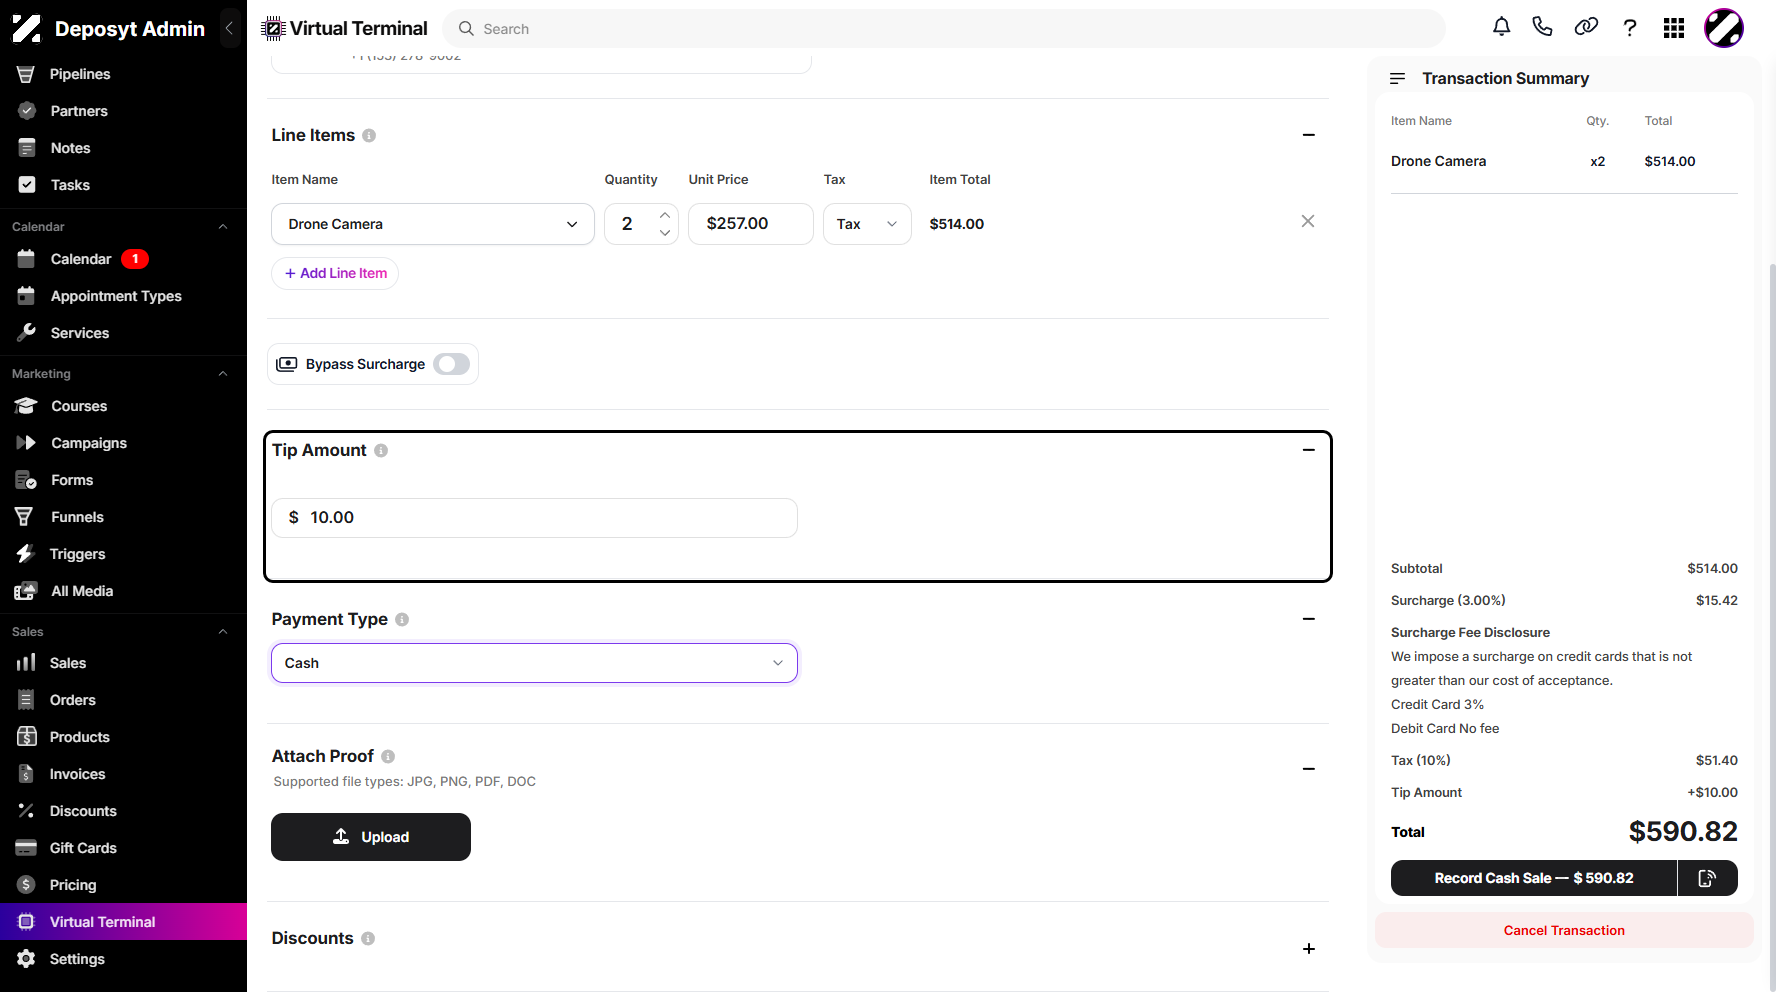Click the info icon beside Payment Type

402,620
